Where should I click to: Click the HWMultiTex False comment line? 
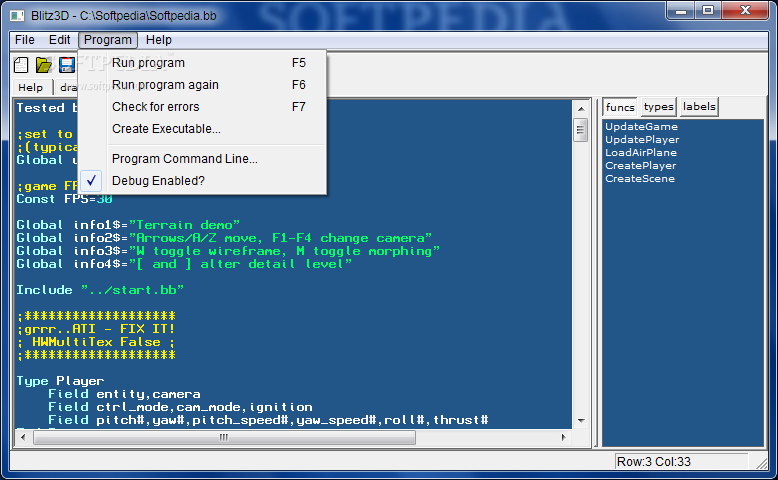pyautogui.click(x=96, y=342)
